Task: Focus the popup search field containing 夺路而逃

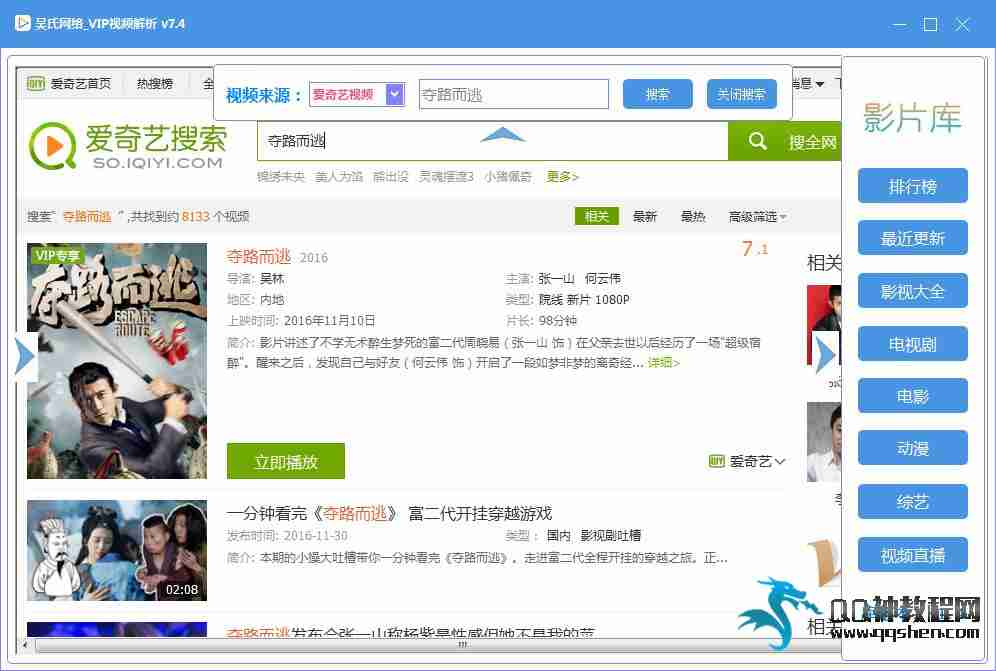Action: 513,95
